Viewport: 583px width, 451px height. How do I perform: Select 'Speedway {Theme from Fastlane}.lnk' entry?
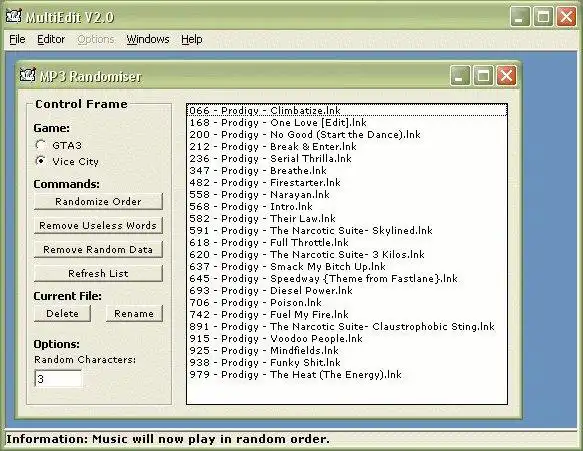(x=347, y=278)
